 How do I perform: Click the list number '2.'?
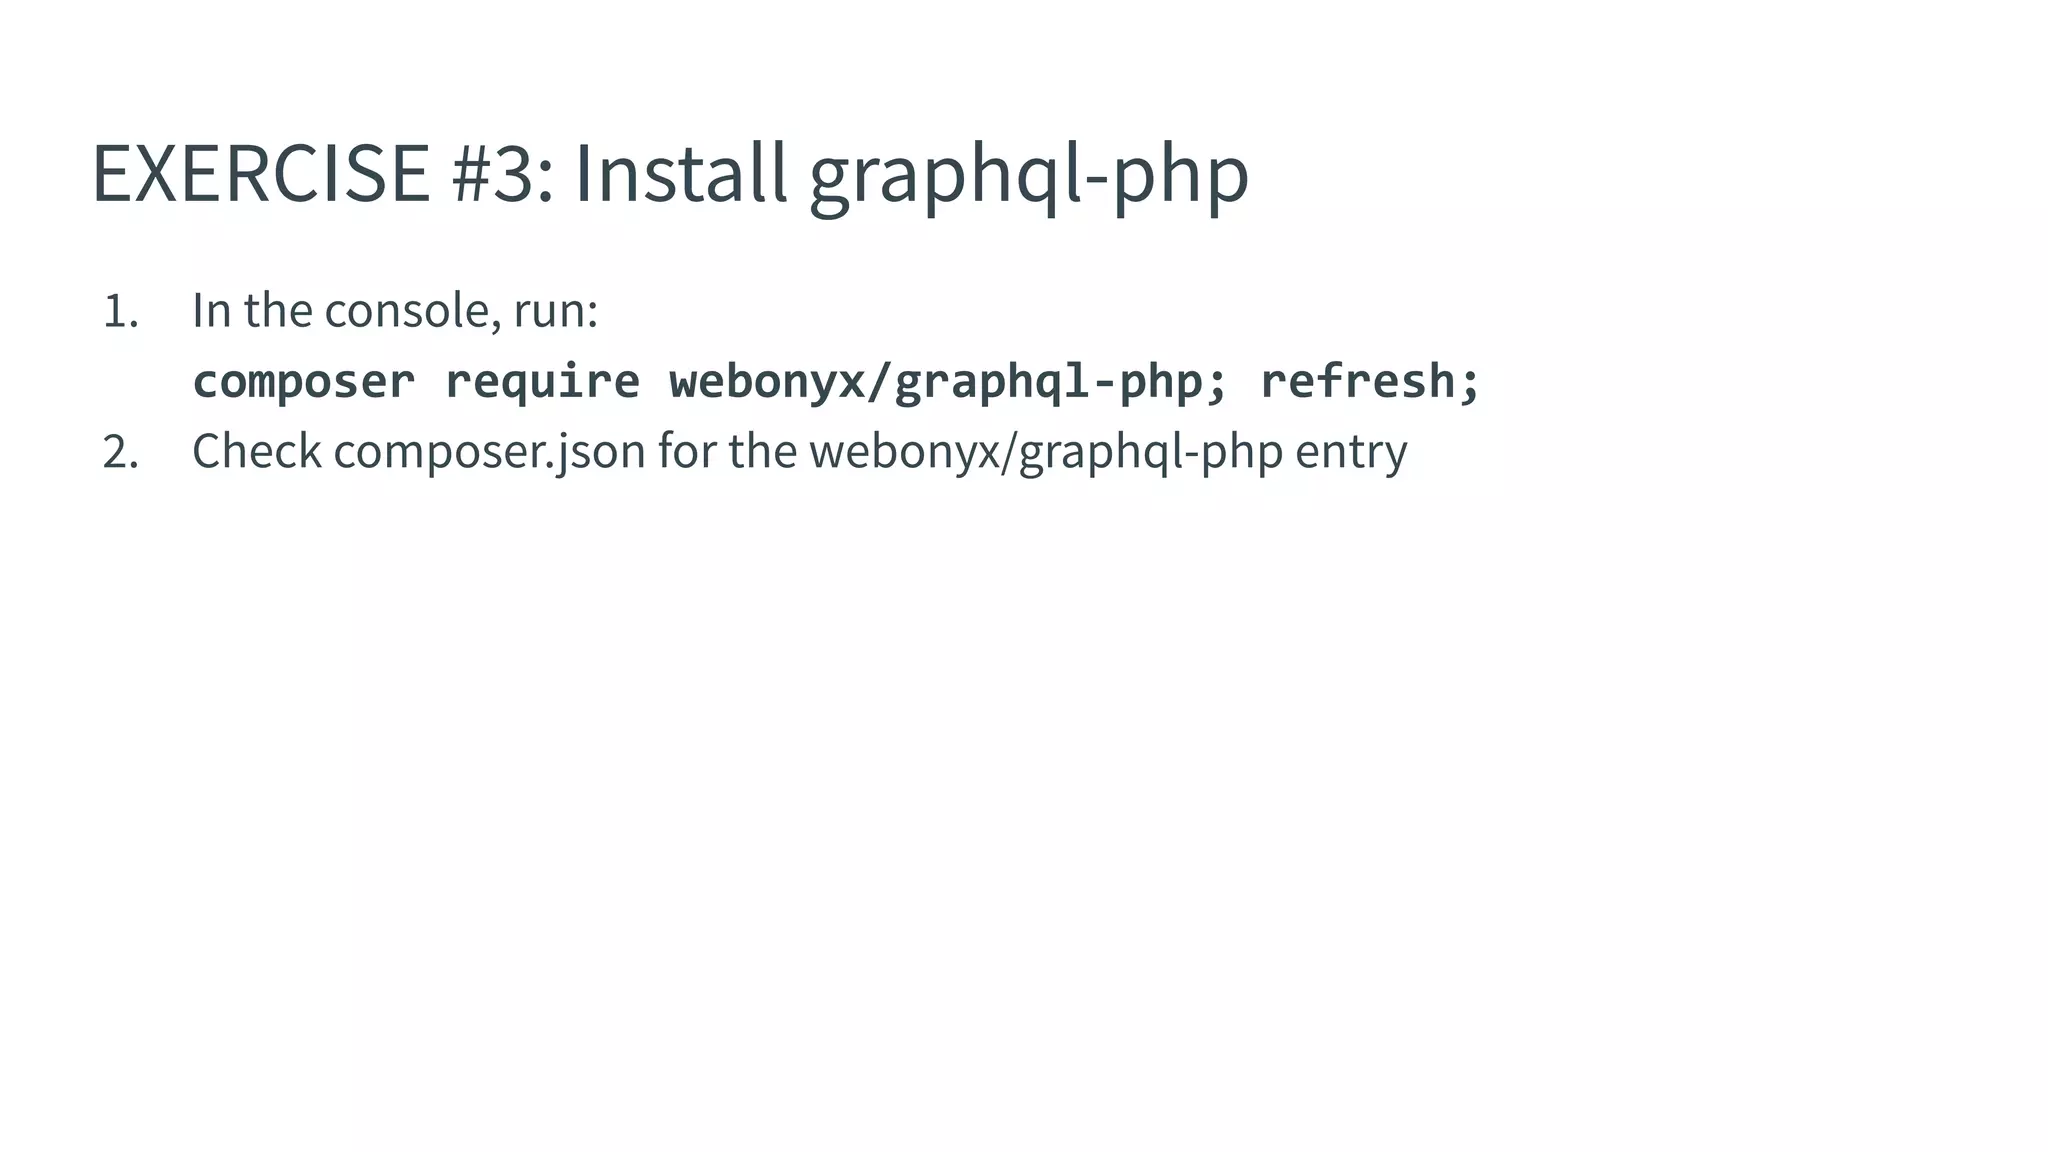pyautogui.click(x=121, y=452)
